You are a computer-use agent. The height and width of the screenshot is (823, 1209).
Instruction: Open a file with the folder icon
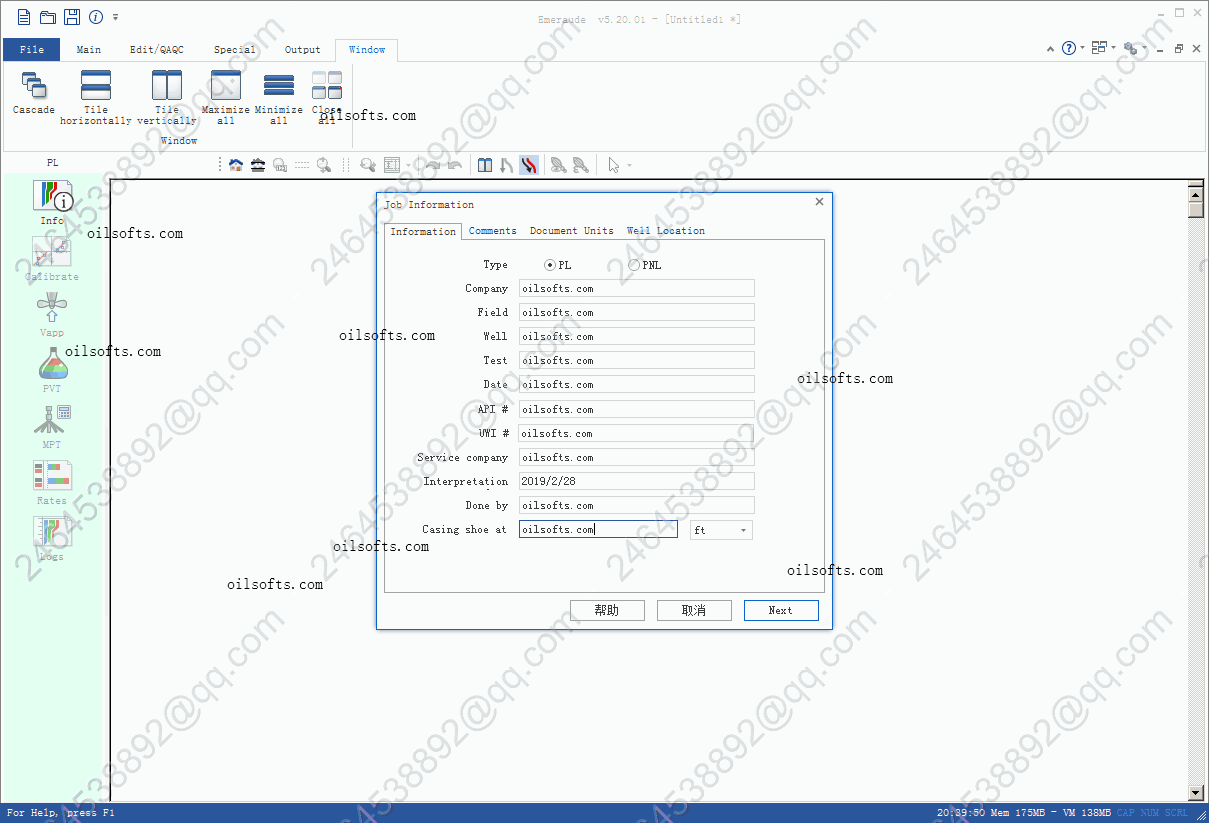(48, 17)
